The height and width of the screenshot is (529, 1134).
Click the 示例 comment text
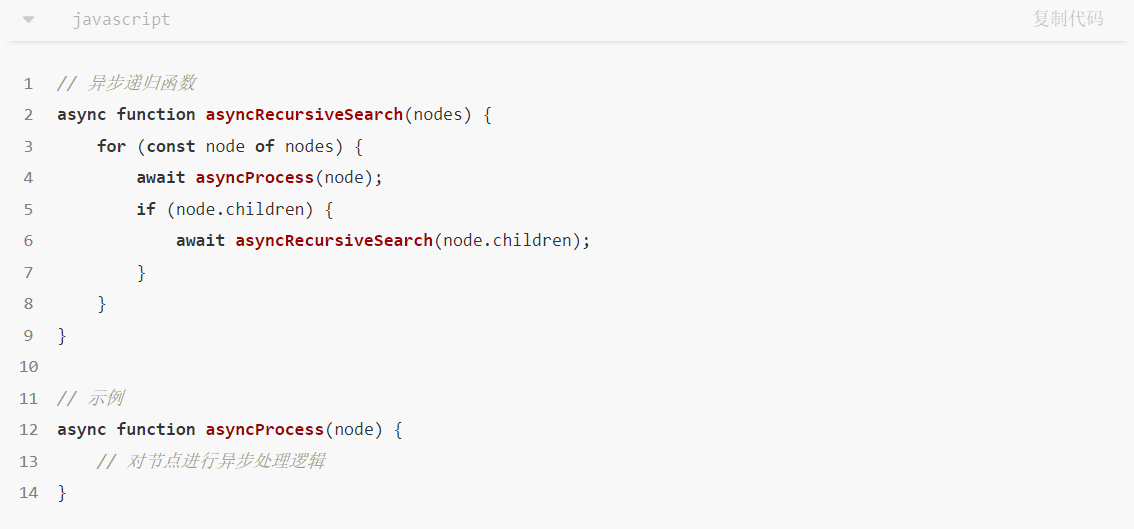(105, 398)
